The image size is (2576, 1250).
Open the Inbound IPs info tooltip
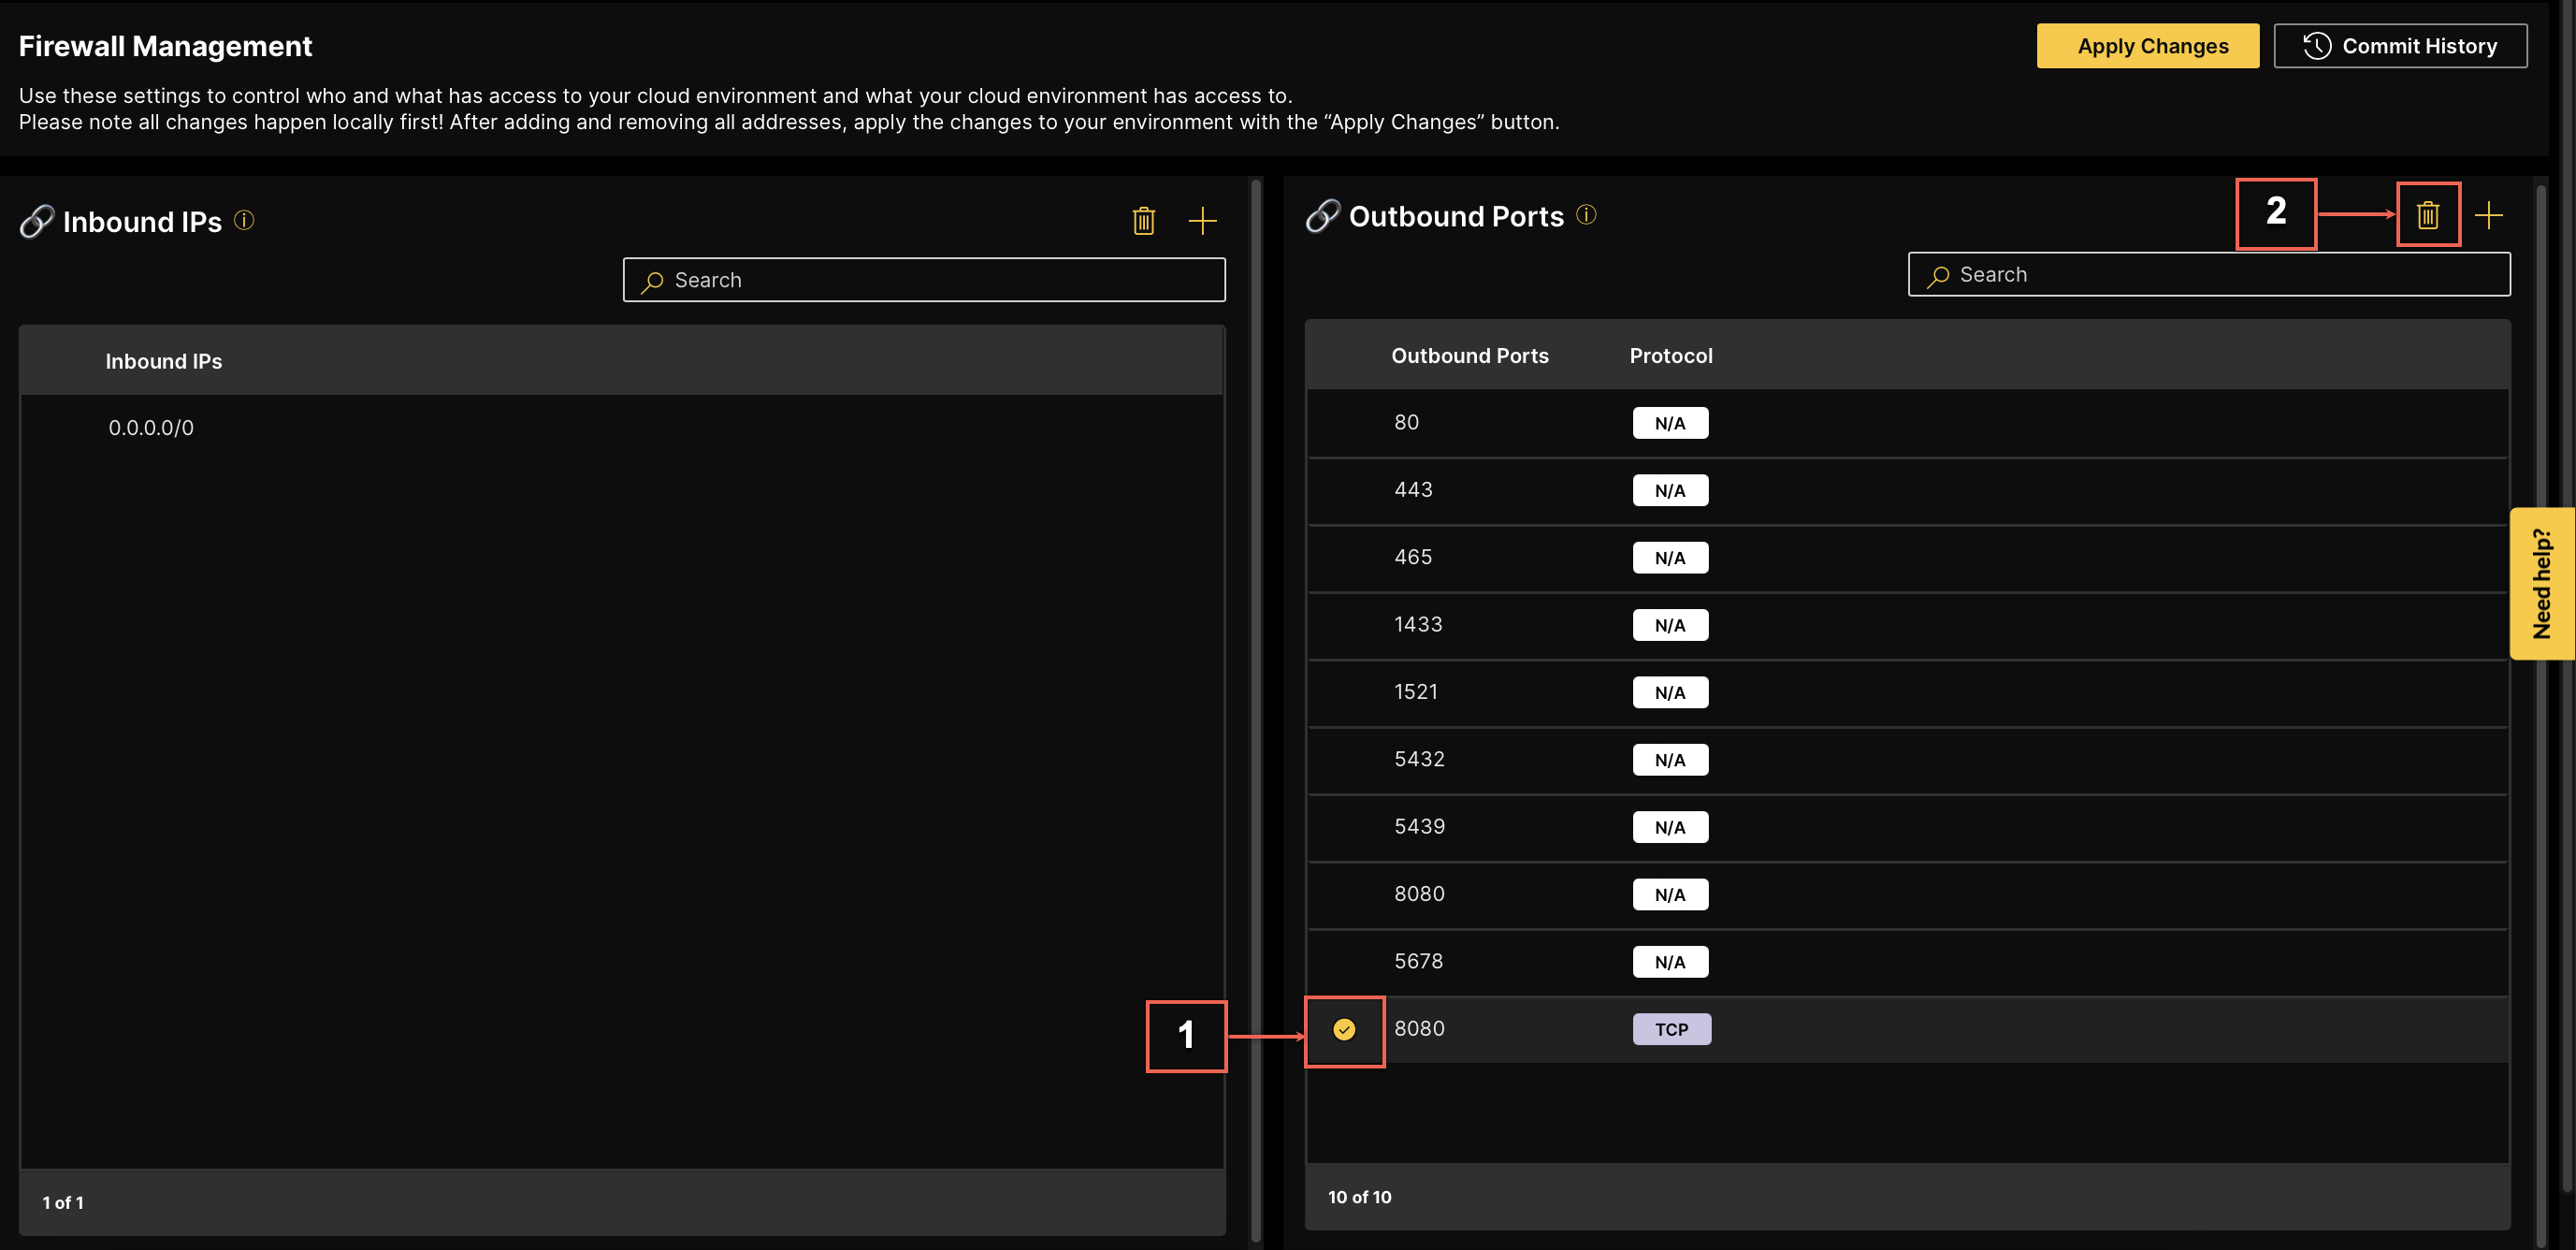click(244, 221)
